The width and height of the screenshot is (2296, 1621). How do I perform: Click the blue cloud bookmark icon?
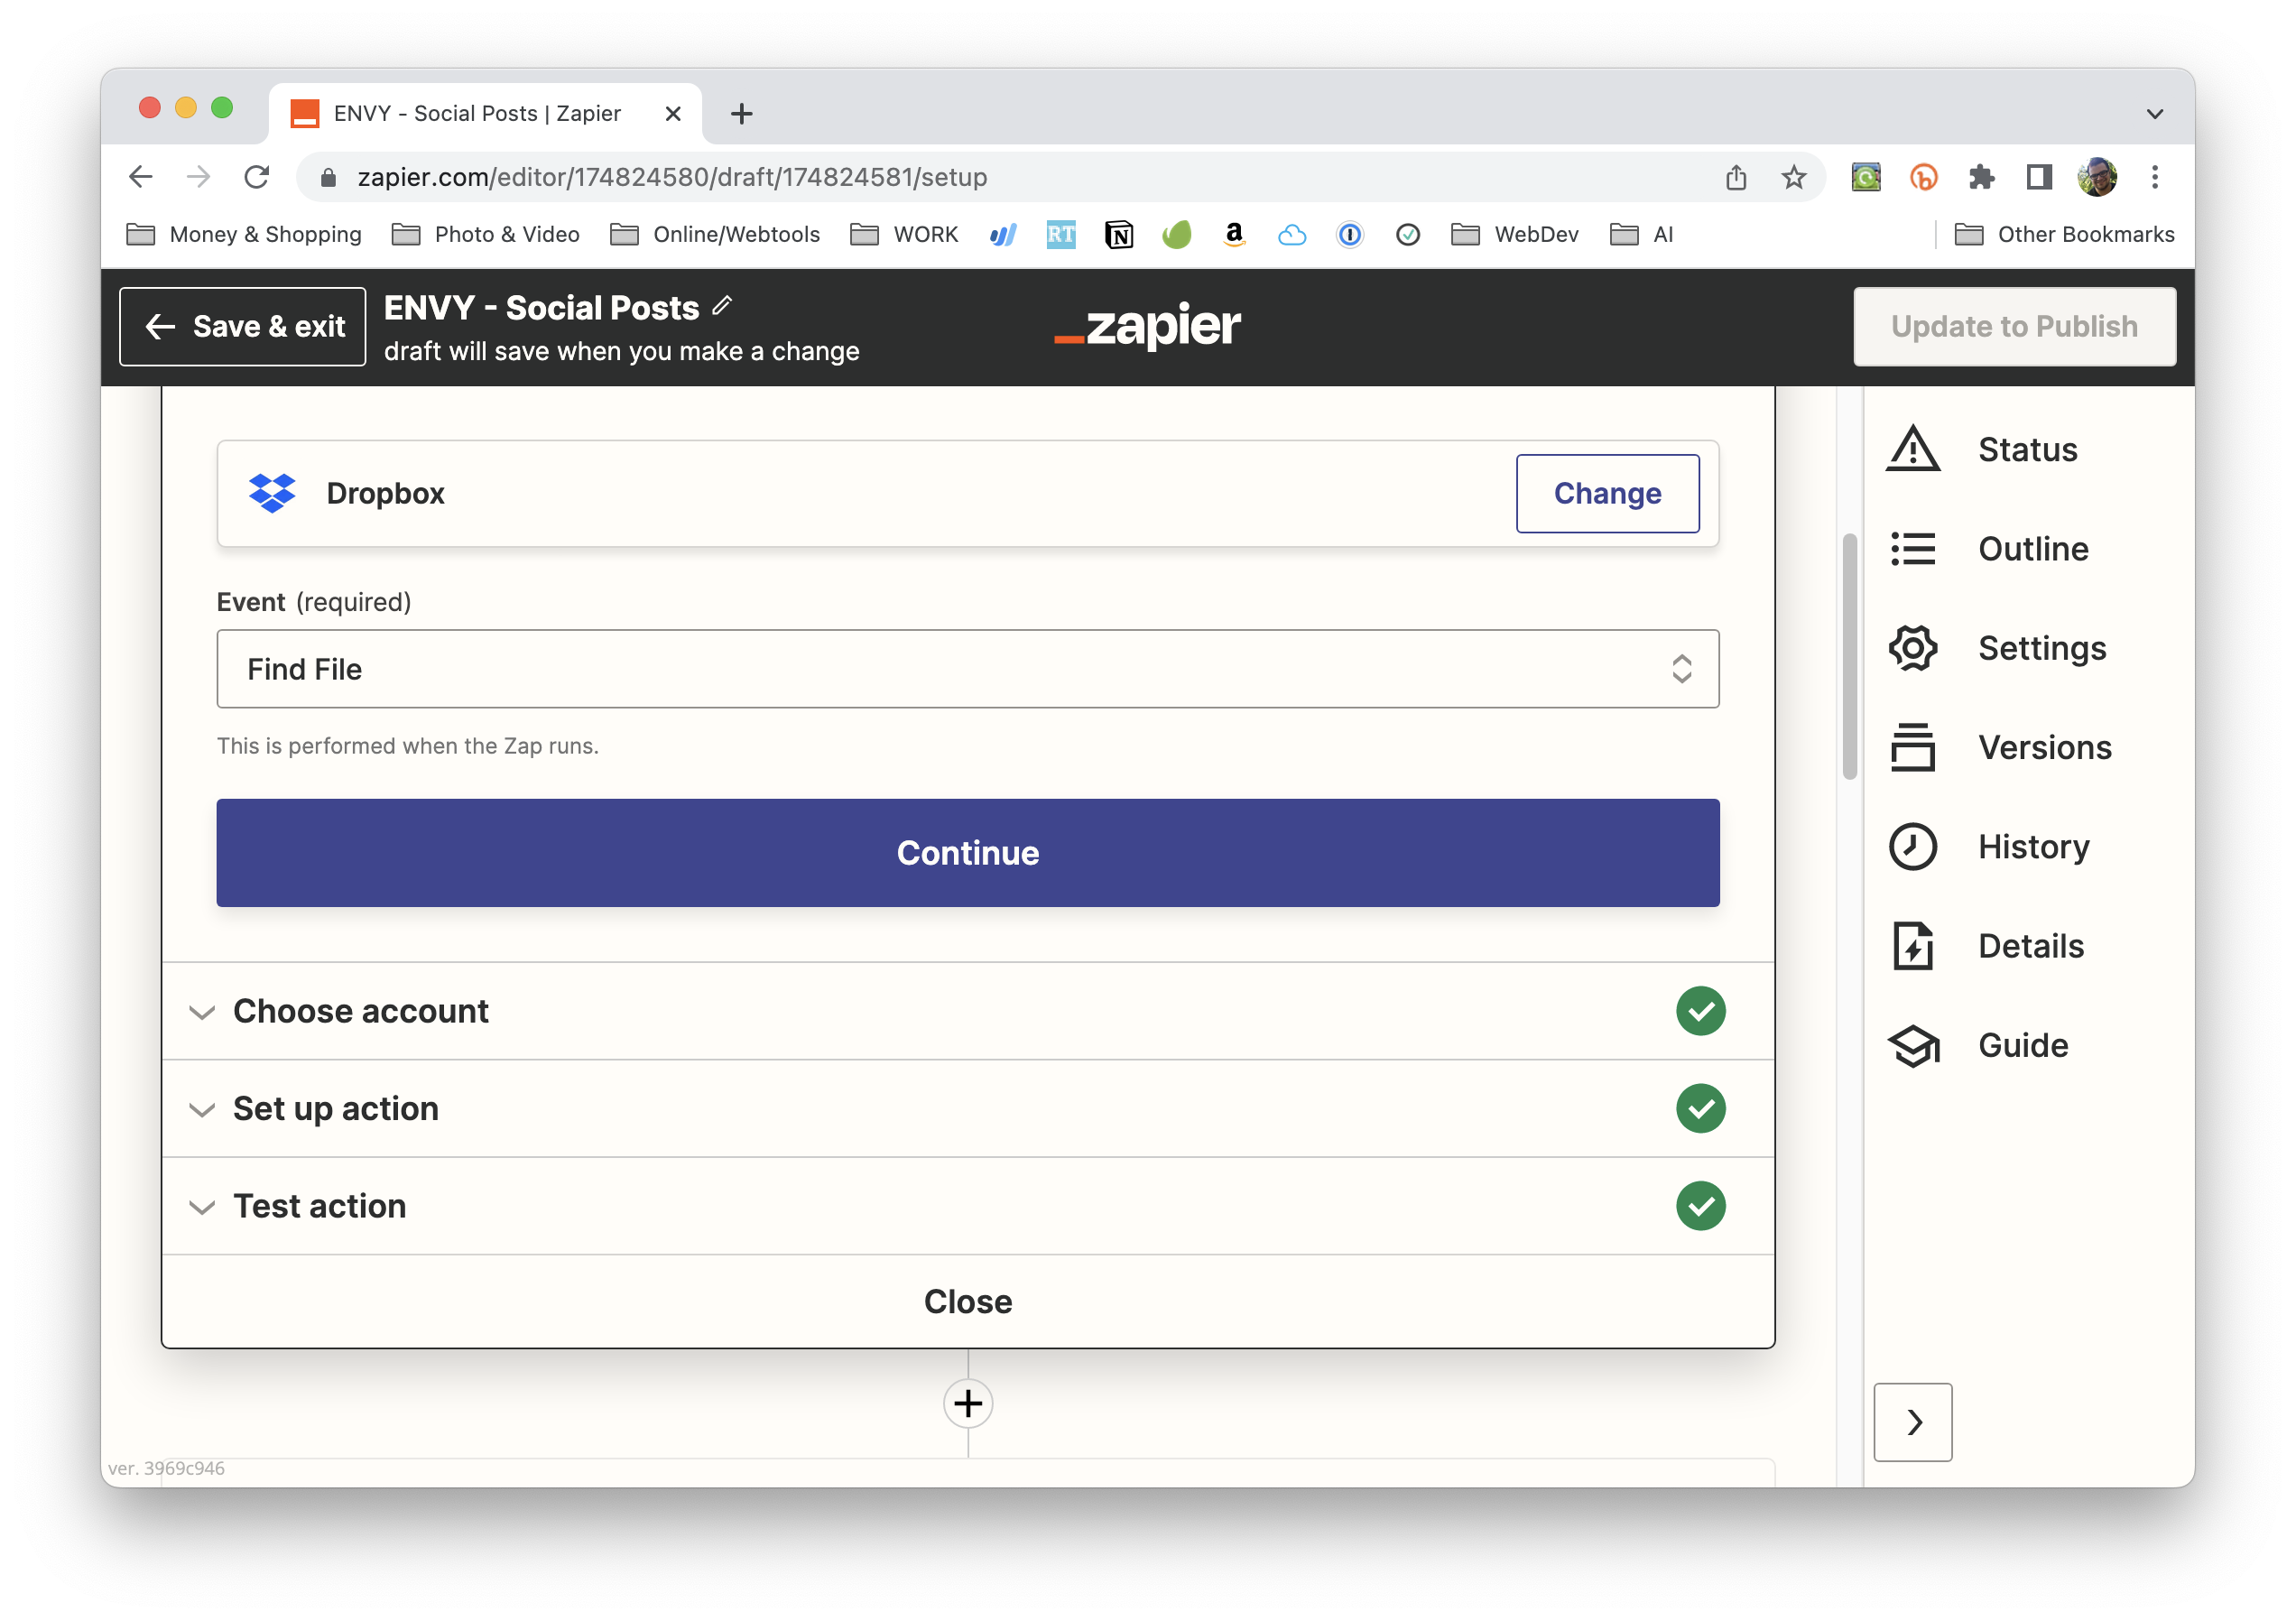1292,234
